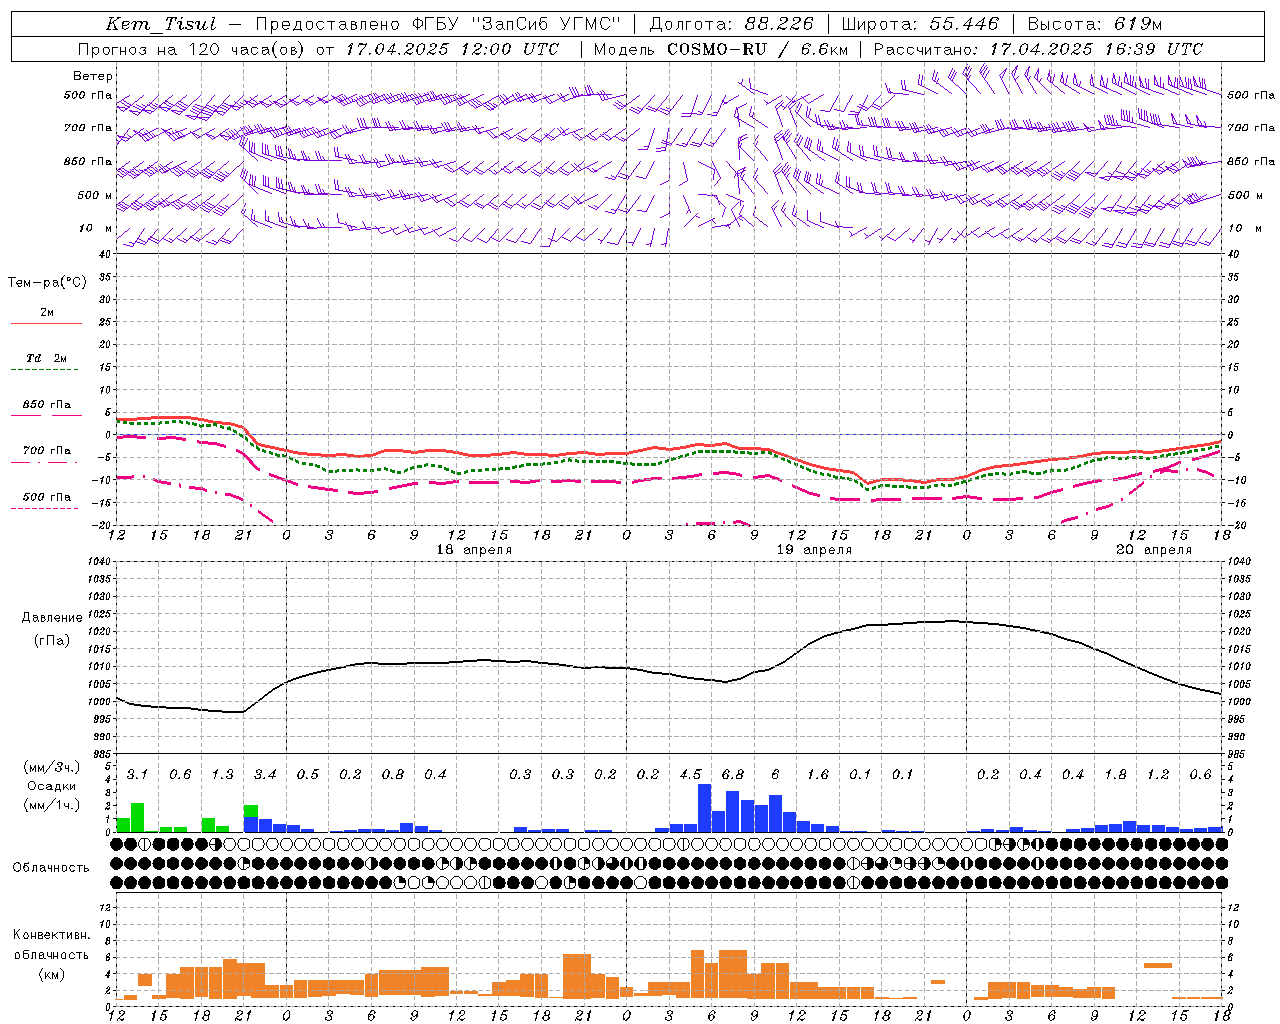Image resolution: width=1280 pixels, height=1024 pixels.
Task: Click the Высота: 619м value
Action: 1095,24
